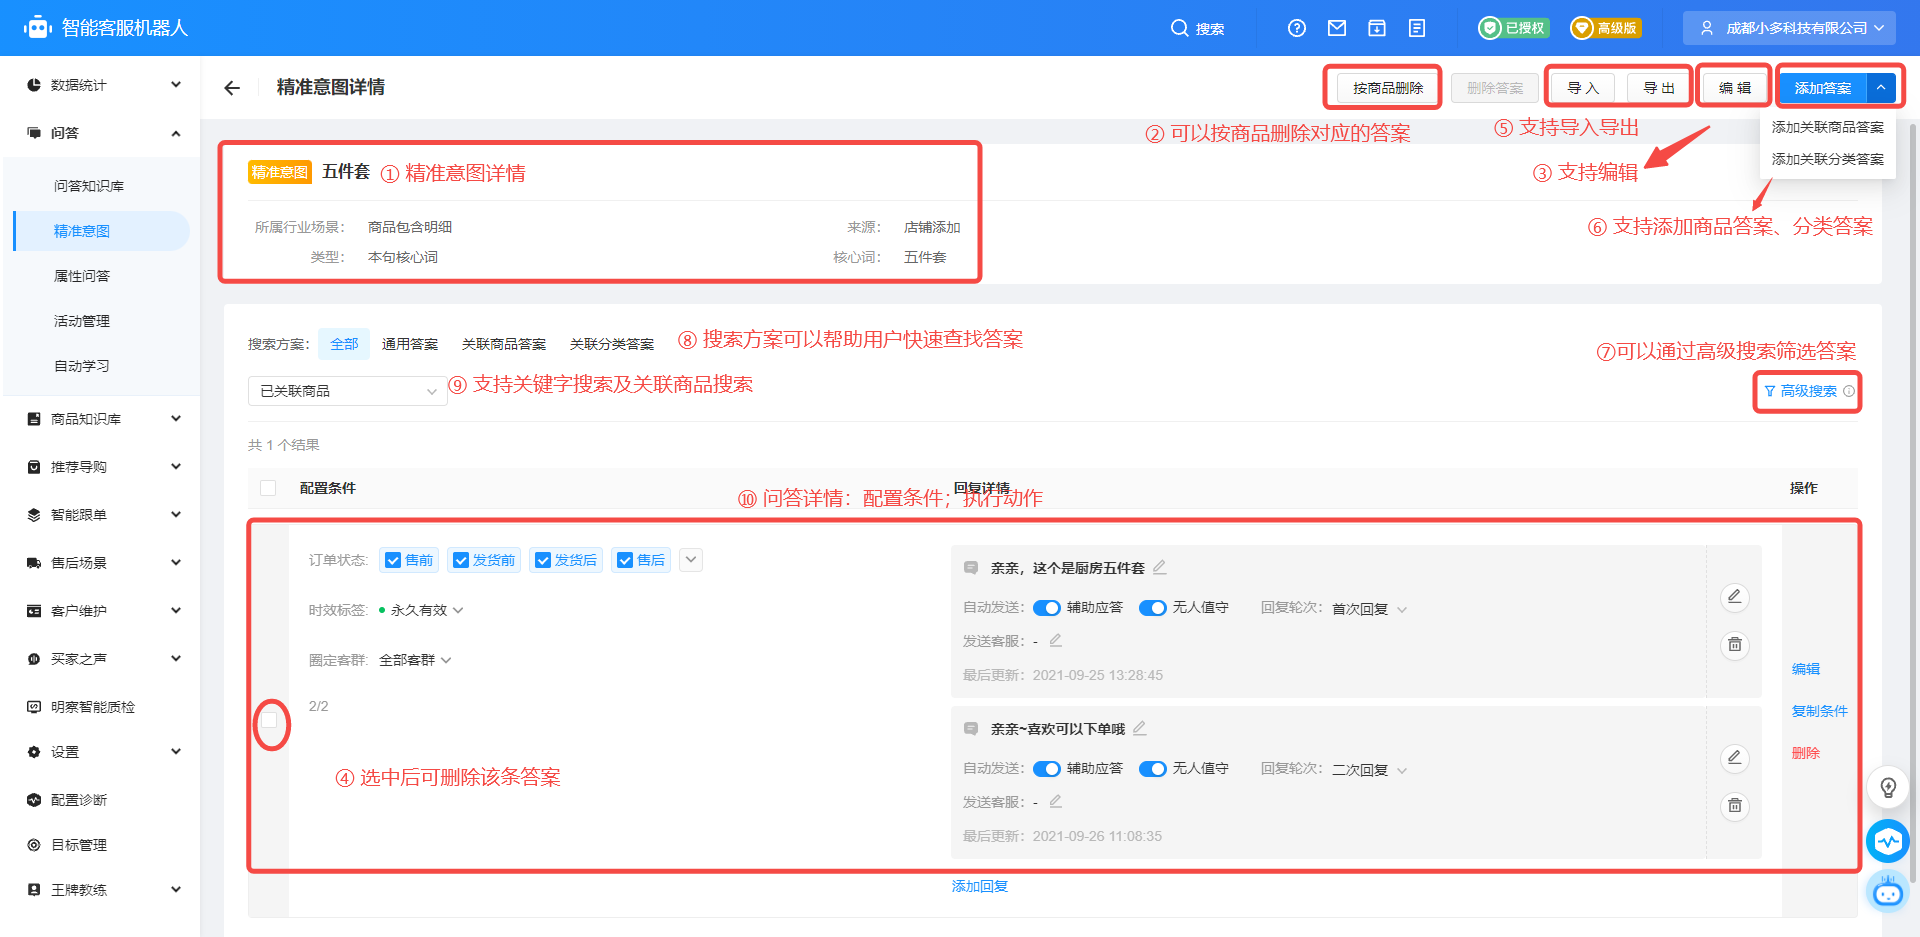Viewport: 1920px width, 937px height.
Task: Open the mail envelope icon
Action: [x=1337, y=28]
